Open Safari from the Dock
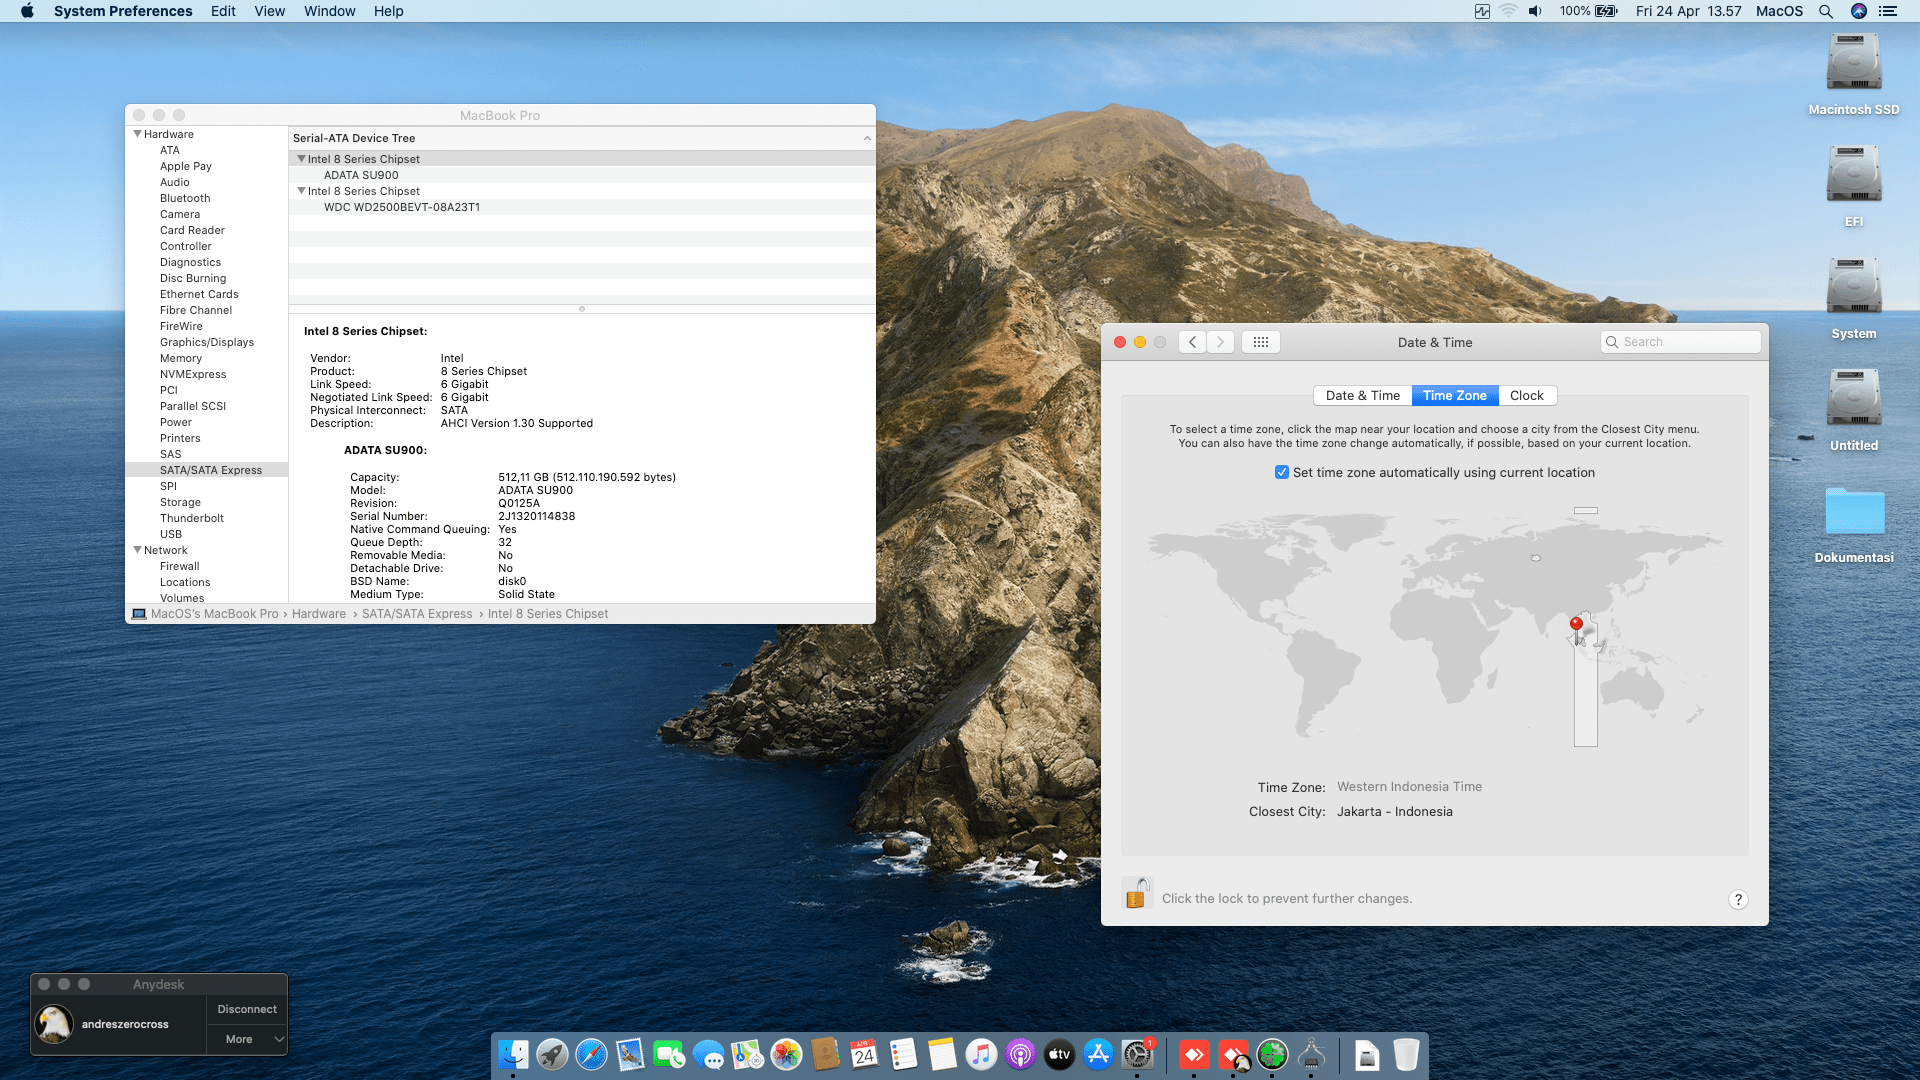Image resolution: width=1920 pixels, height=1080 pixels. [591, 1055]
